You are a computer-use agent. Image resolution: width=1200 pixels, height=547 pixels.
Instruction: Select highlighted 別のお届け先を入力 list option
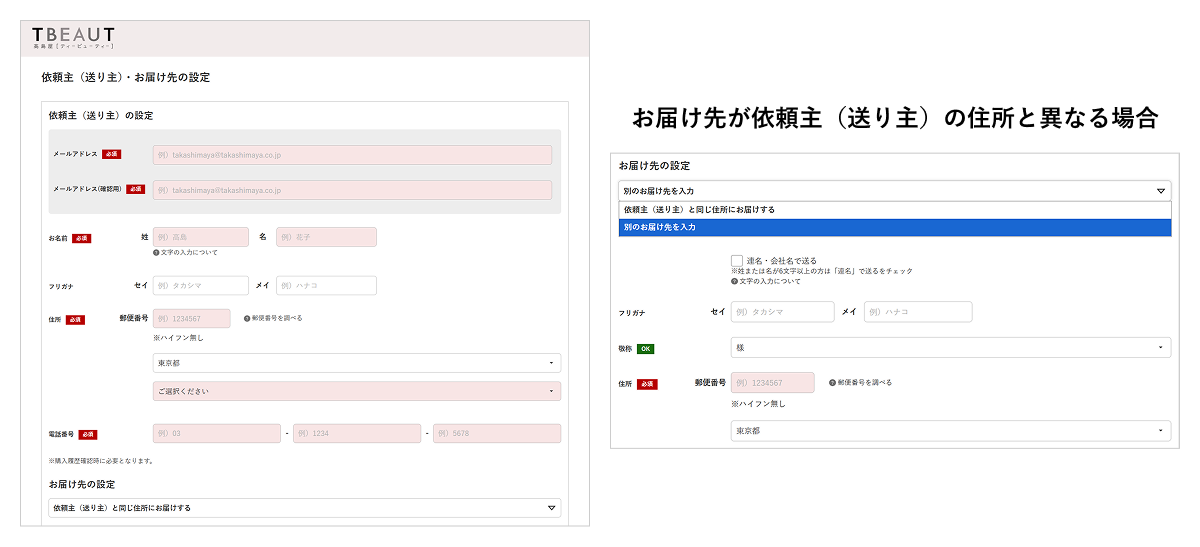(x=895, y=228)
